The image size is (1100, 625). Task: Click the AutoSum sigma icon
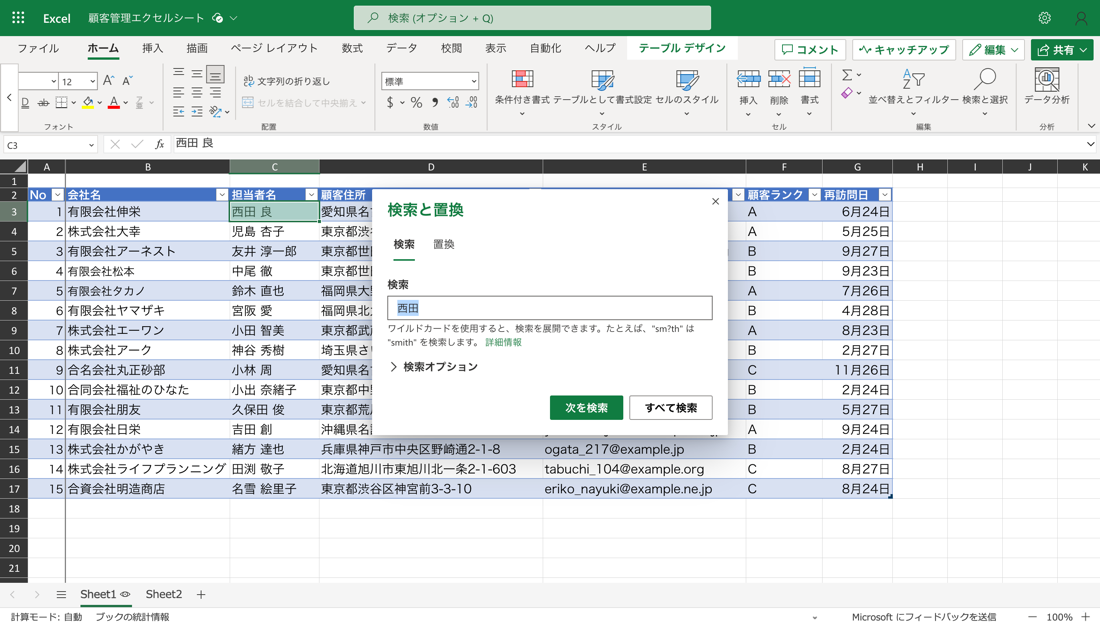click(x=847, y=74)
